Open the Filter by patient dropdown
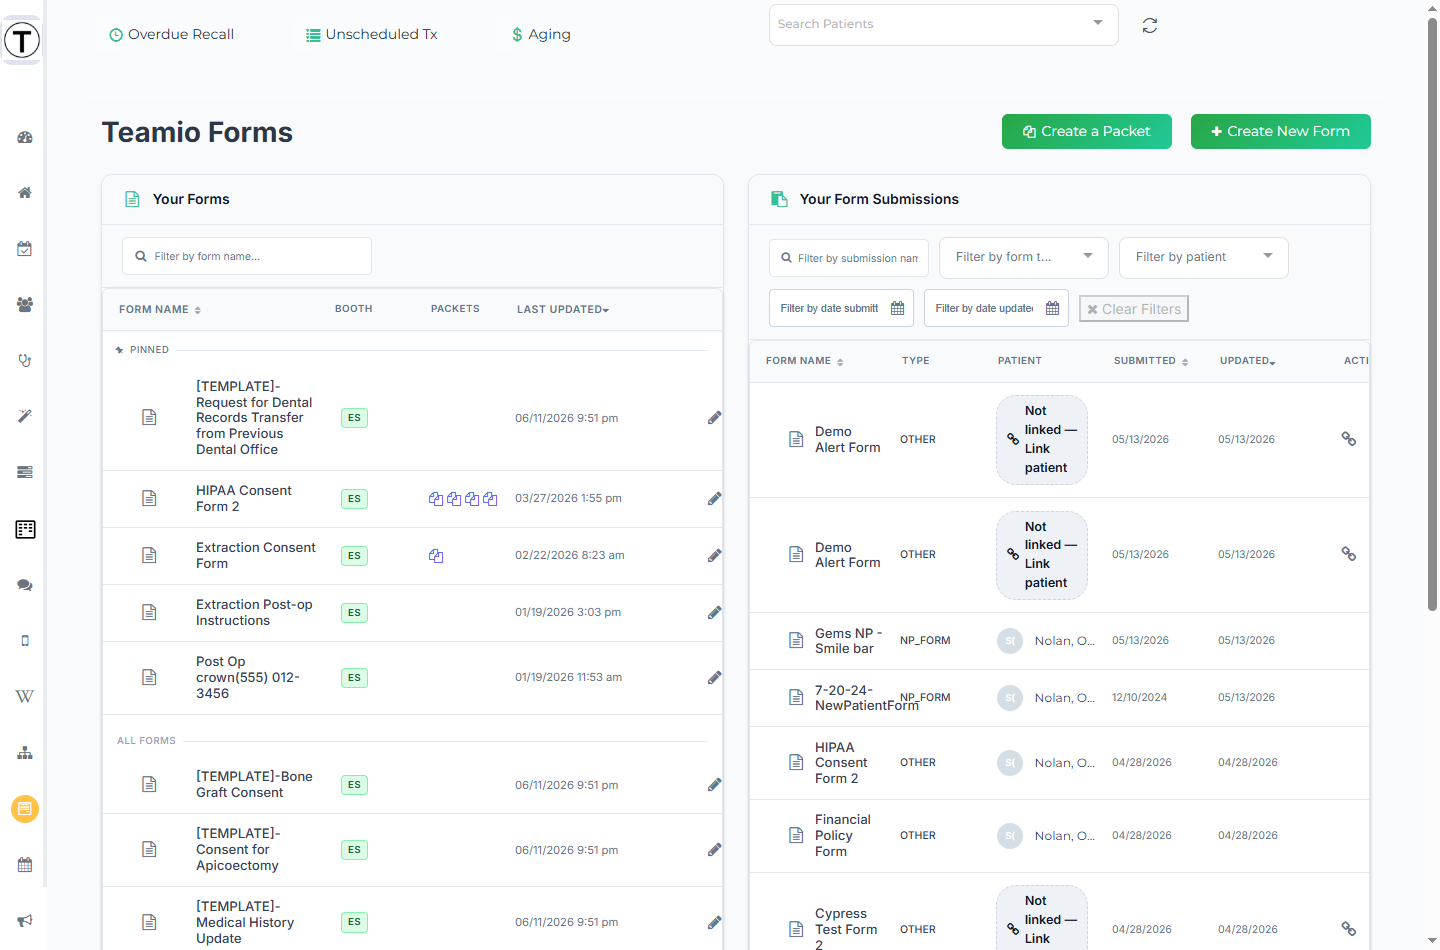Screen dimensions: 1440x950 click(x=1204, y=257)
